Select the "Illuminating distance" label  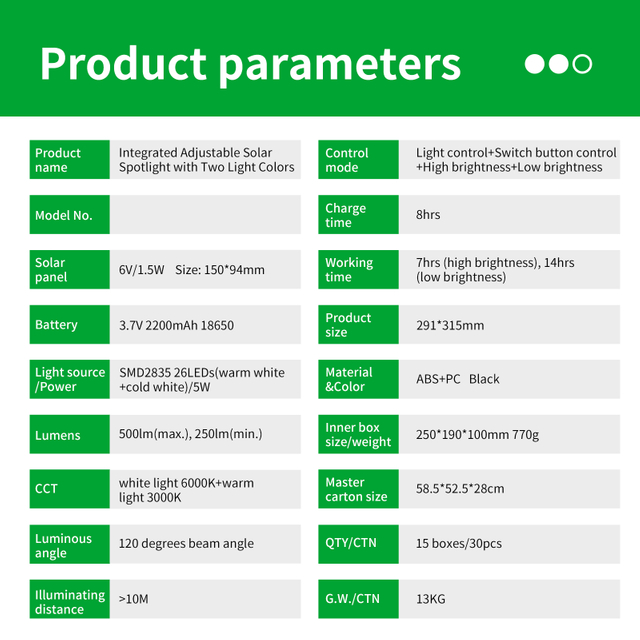coord(69,602)
